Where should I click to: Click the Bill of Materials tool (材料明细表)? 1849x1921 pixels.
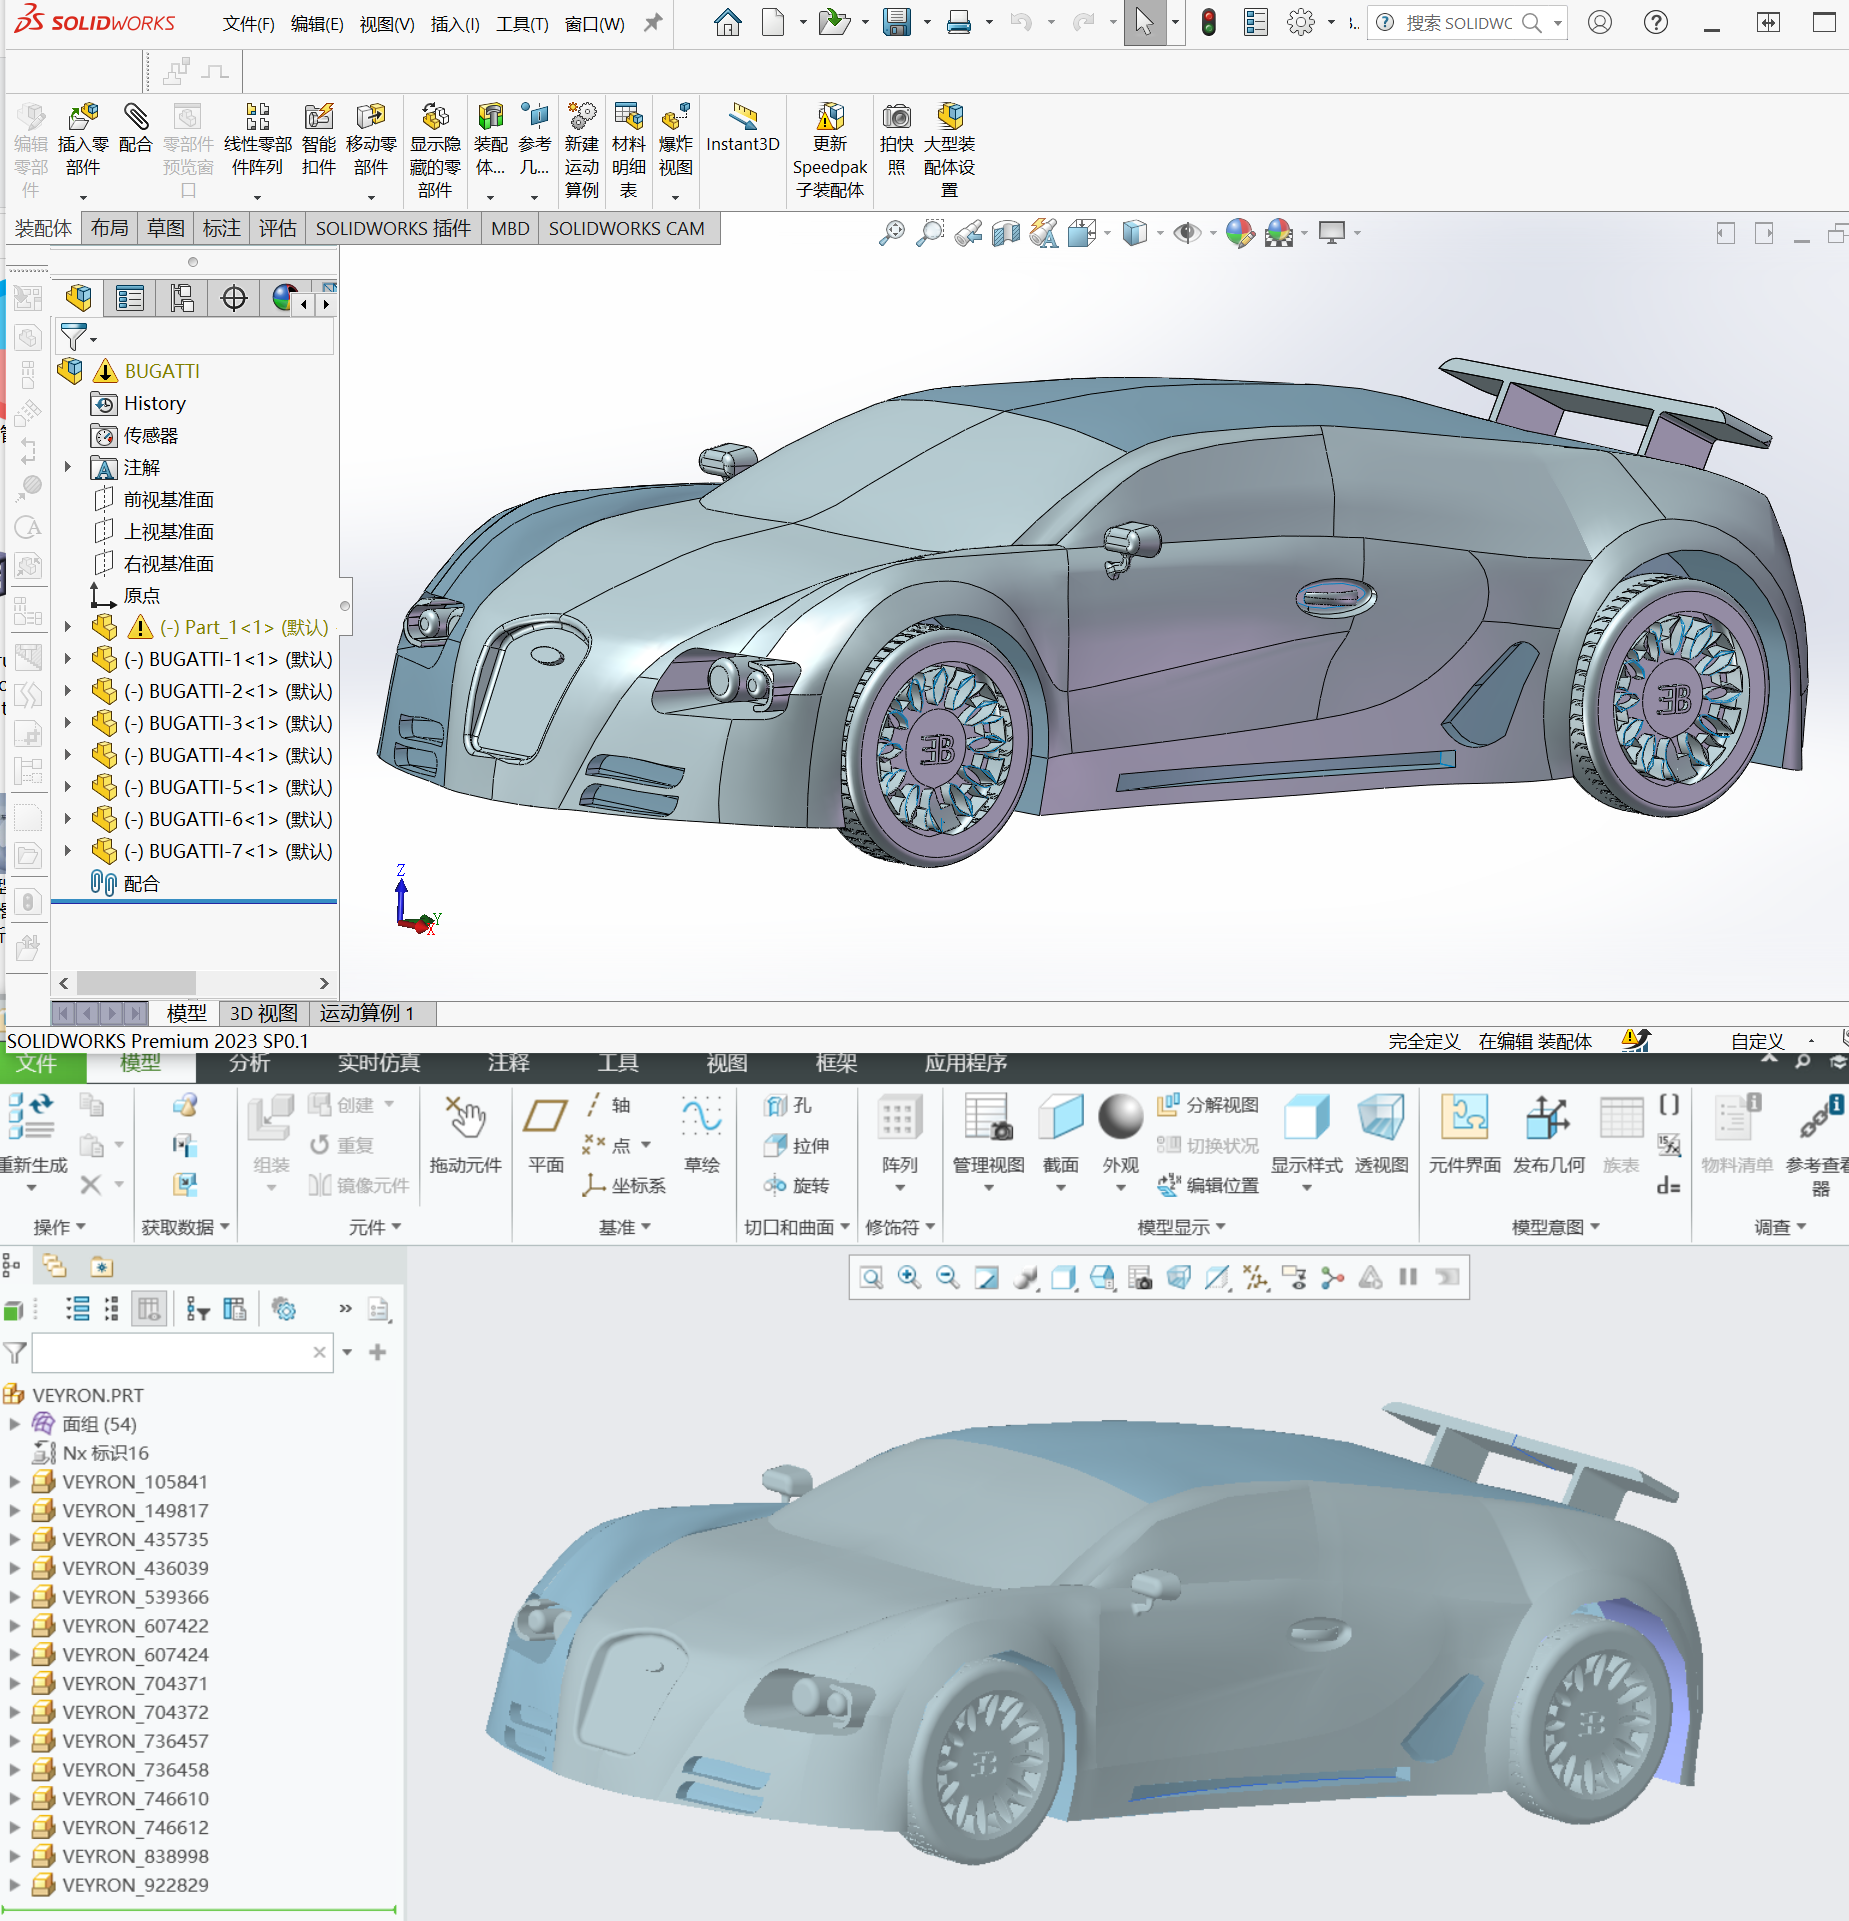[x=628, y=150]
